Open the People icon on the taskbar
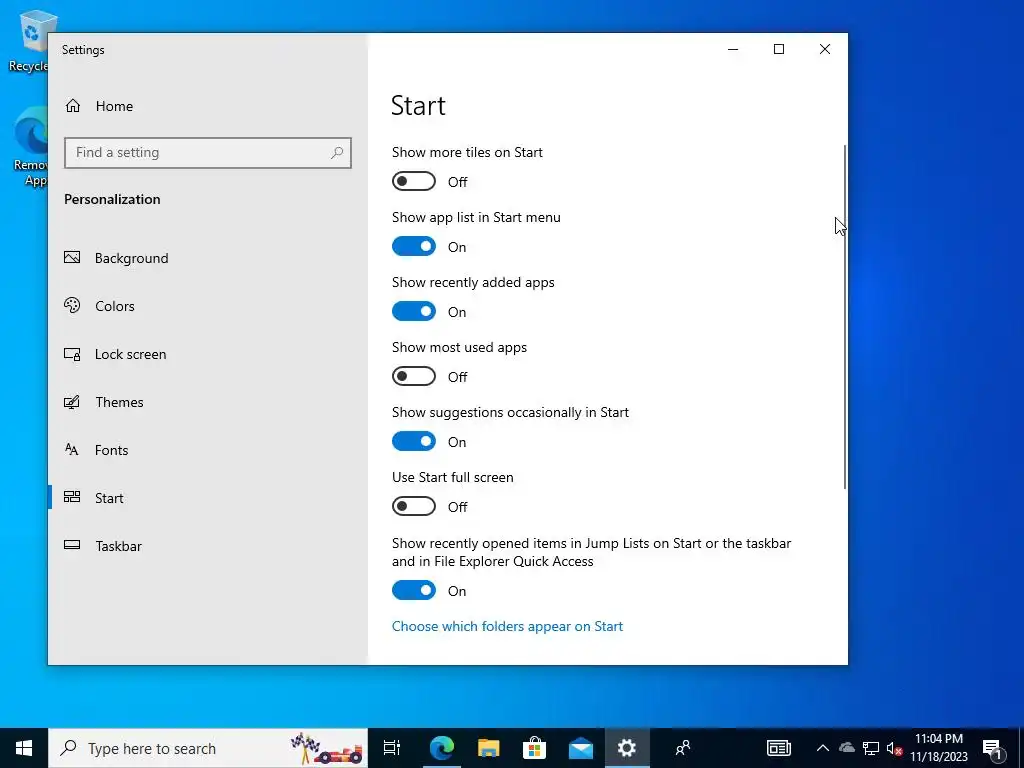The width and height of the screenshot is (1024, 768). 682,748
